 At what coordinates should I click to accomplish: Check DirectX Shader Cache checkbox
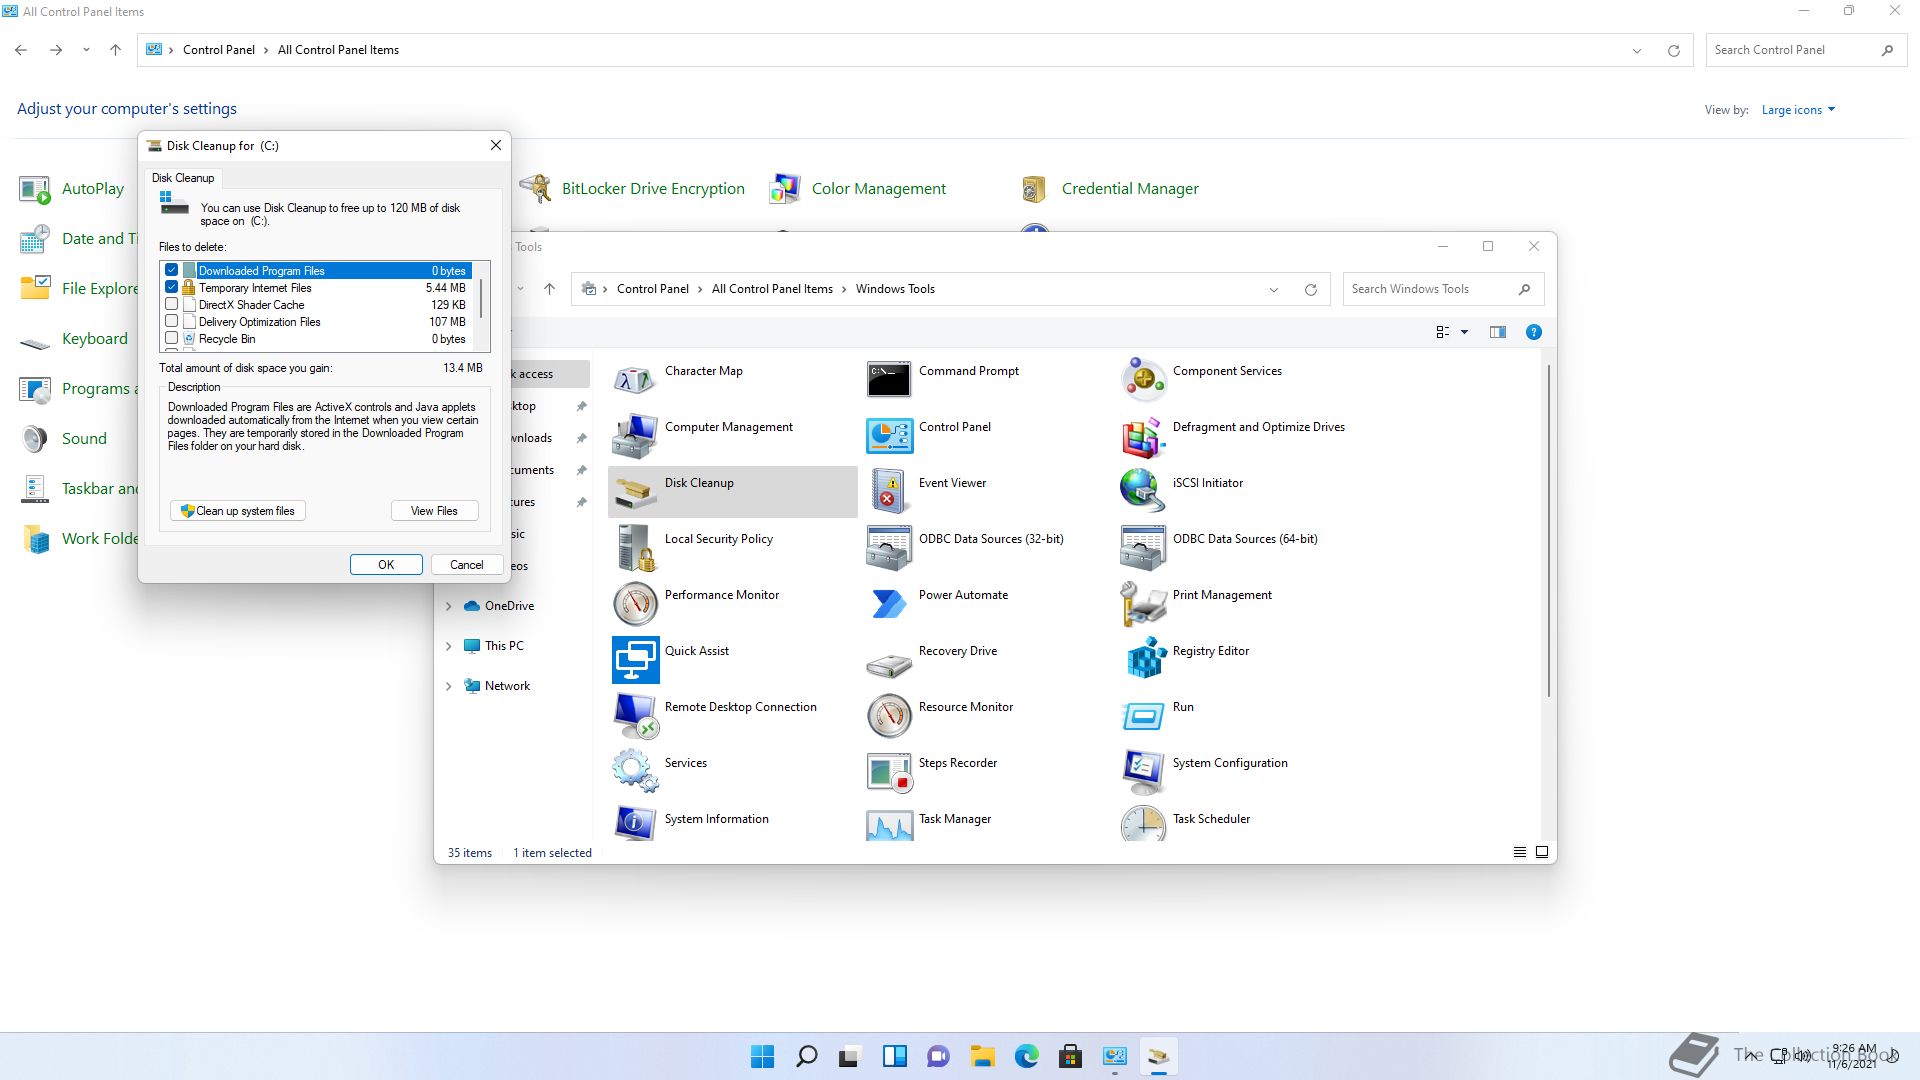point(172,305)
